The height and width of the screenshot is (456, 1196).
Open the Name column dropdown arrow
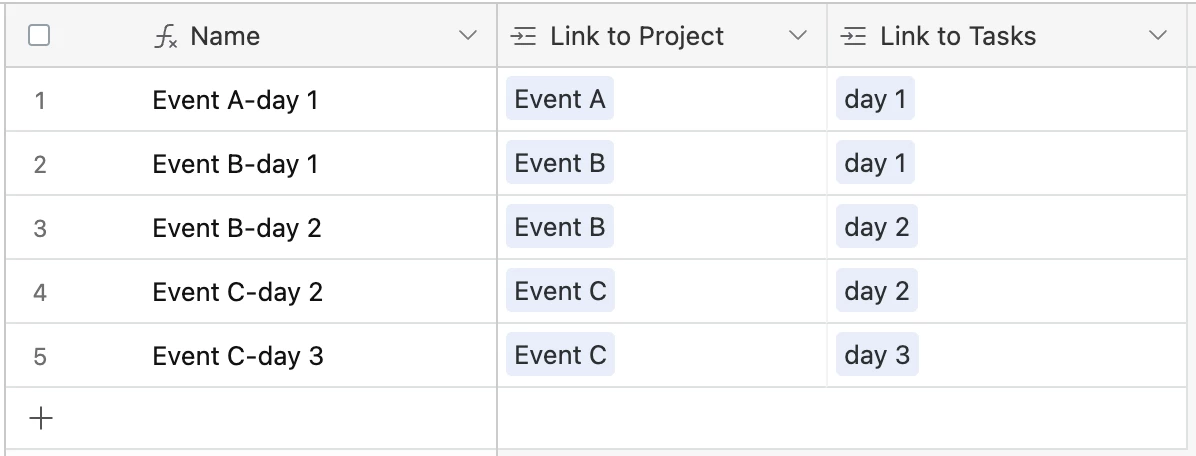(468, 35)
